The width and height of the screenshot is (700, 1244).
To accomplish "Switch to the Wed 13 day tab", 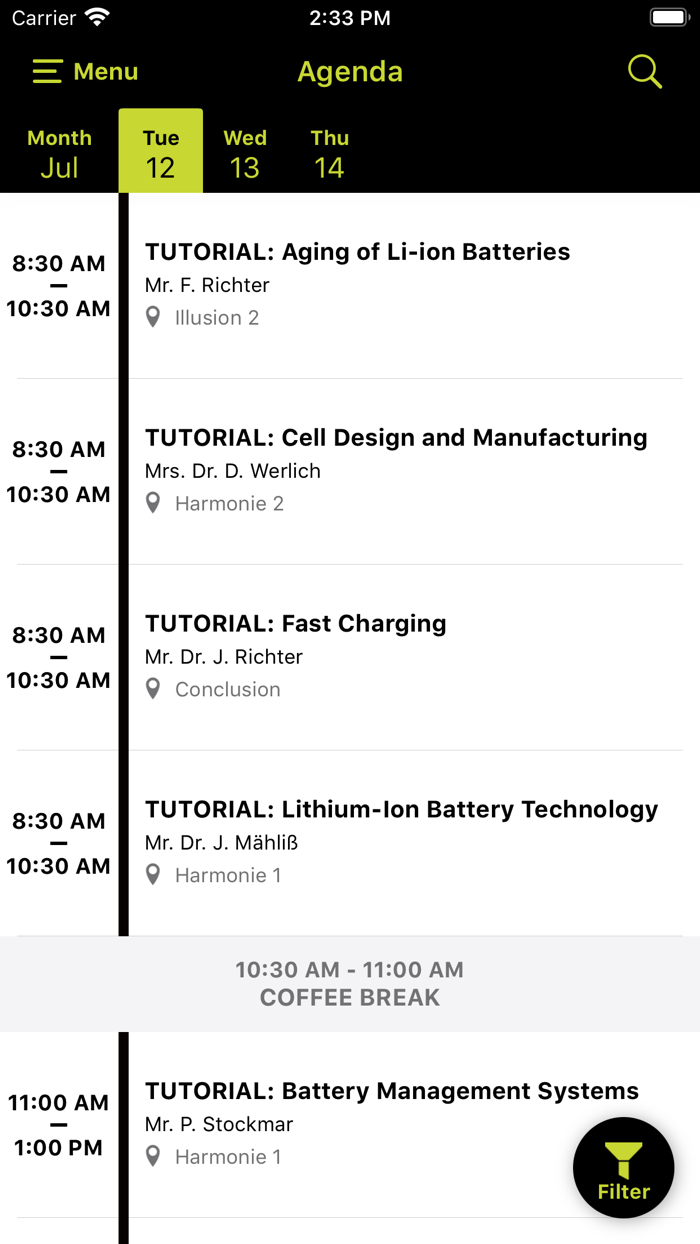I will (x=245, y=152).
